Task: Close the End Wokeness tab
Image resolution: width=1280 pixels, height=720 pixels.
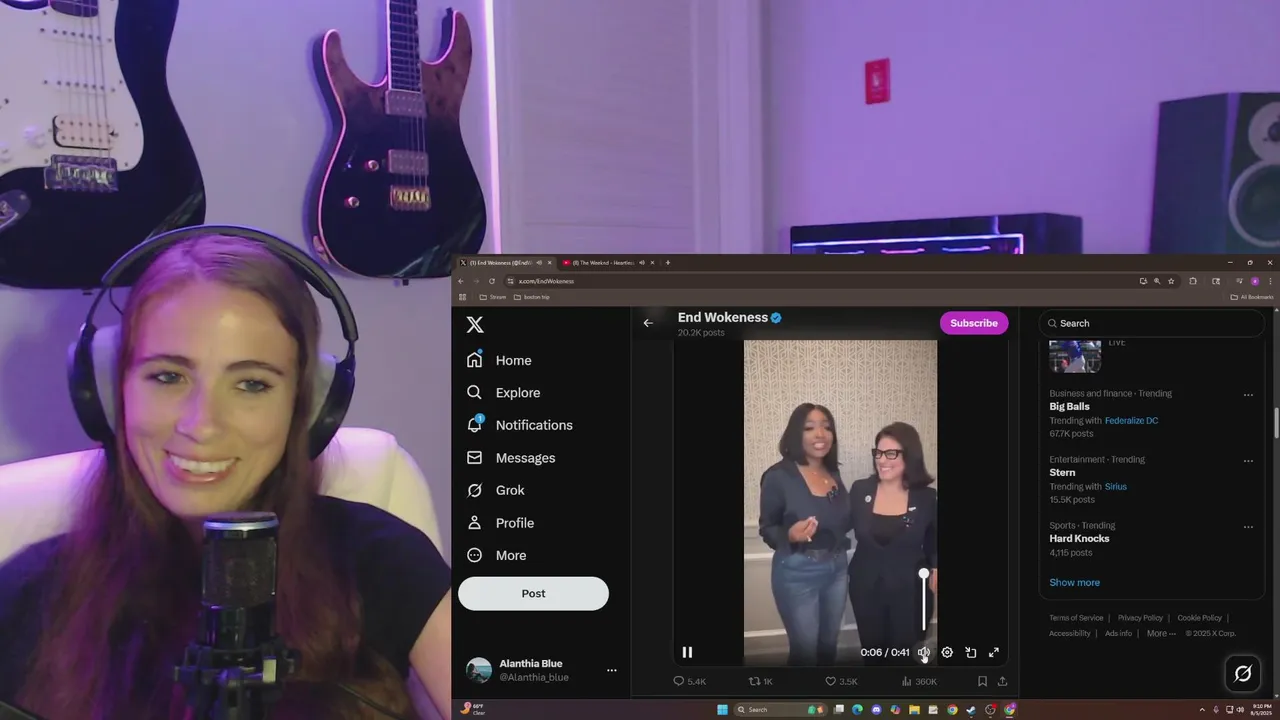Action: point(549,263)
